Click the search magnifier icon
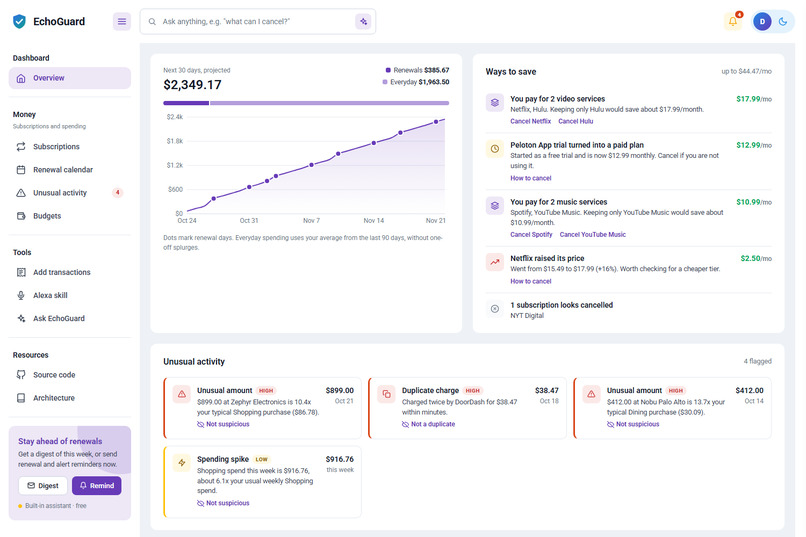Image resolution: width=806 pixels, height=537 pixels. (x=152, y=22)
